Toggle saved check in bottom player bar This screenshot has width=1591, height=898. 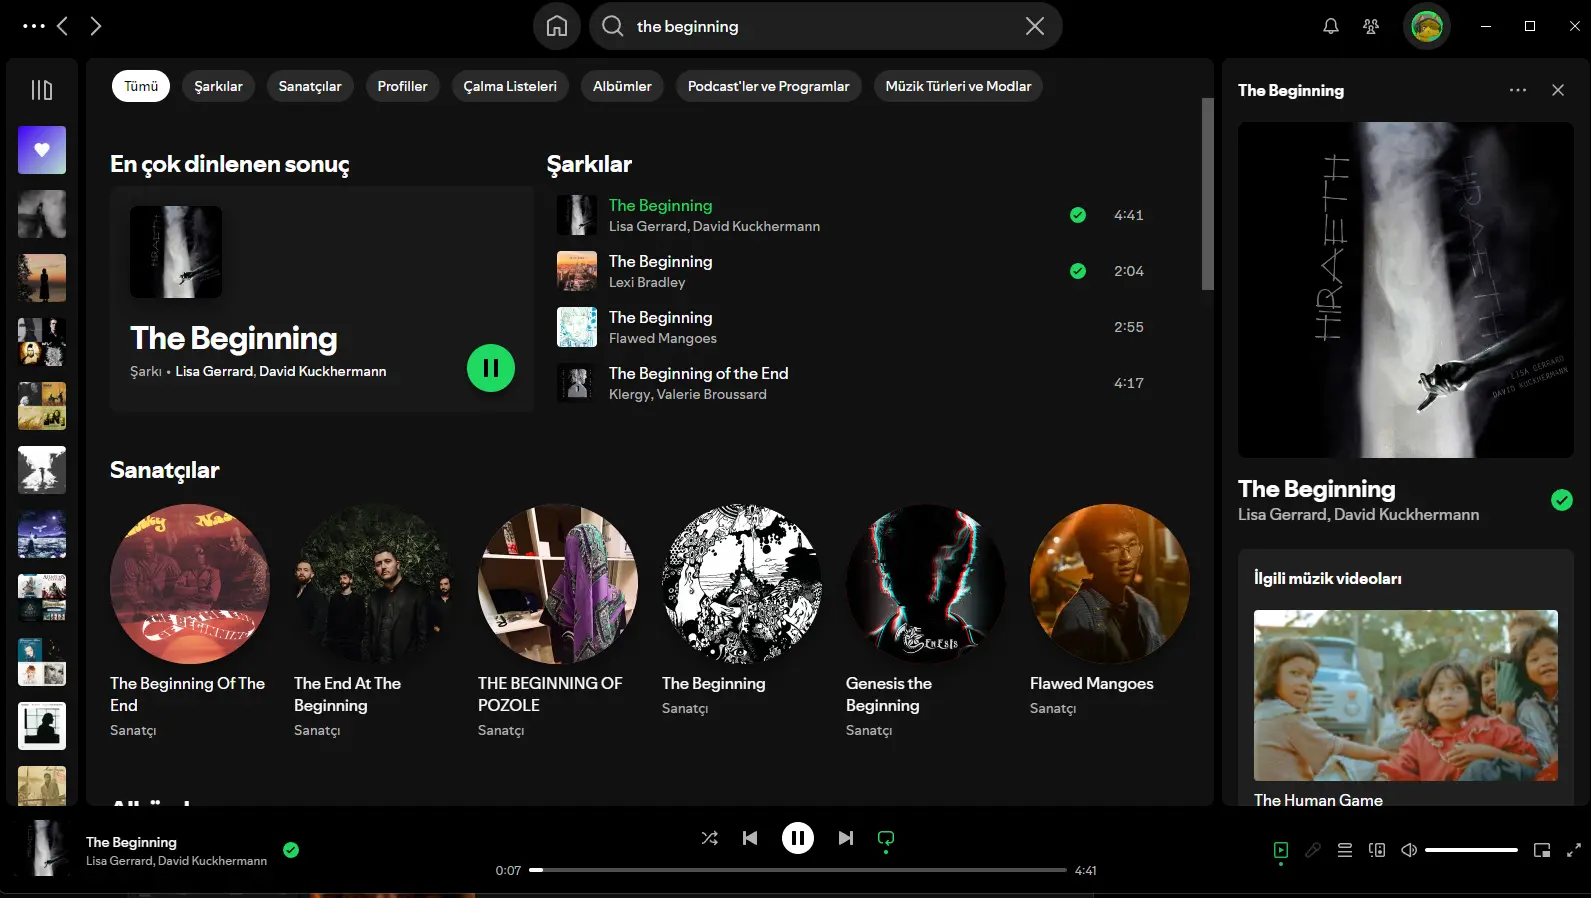[291, 850]
